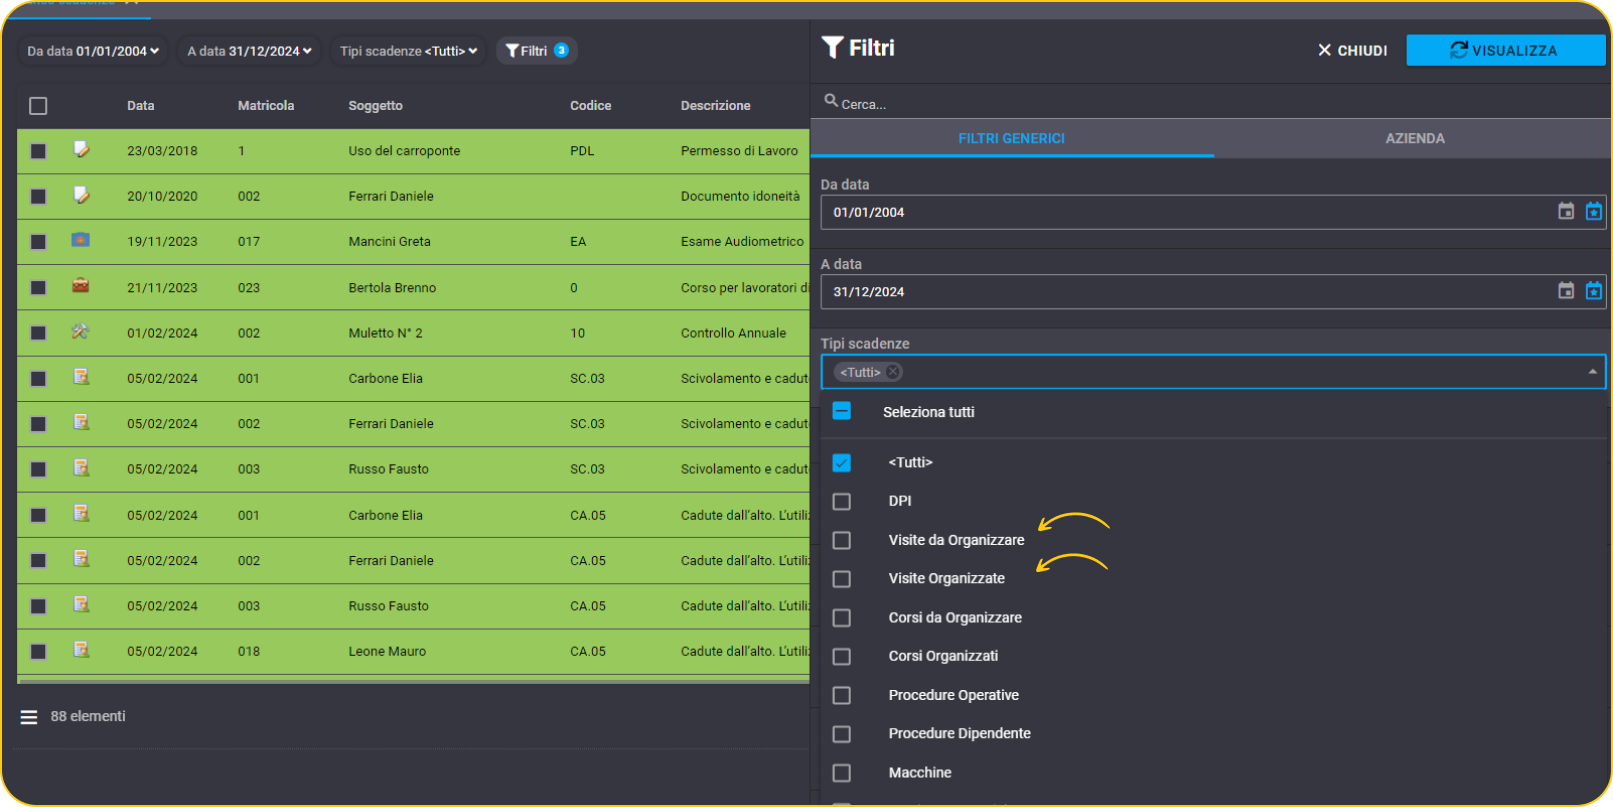This screenshot has height=807, width=1613.
Task: Check the Visite da Organizzare checkbox
Action: click(x=842, y=540)
